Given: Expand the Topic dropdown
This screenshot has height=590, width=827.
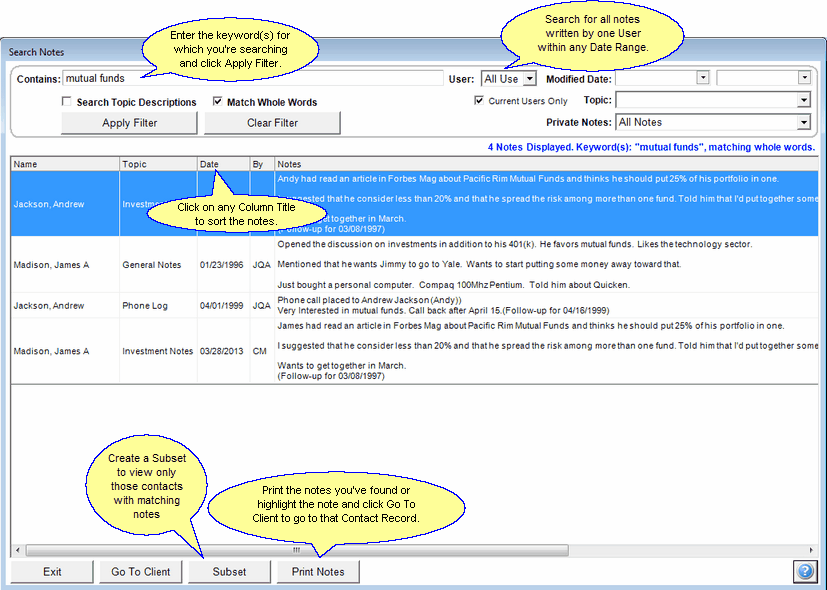Looking at the screenshot, I should [x=803, y=100].
